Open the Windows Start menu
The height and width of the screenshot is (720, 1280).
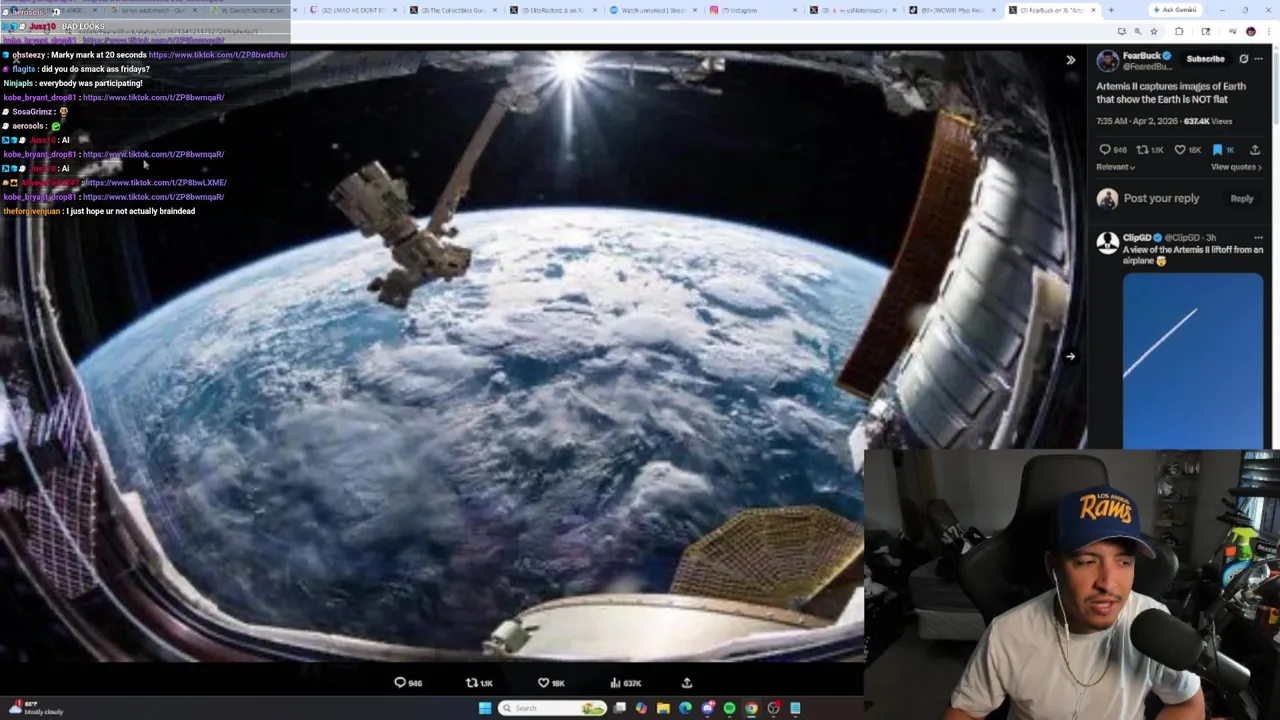tap(484, 708)
